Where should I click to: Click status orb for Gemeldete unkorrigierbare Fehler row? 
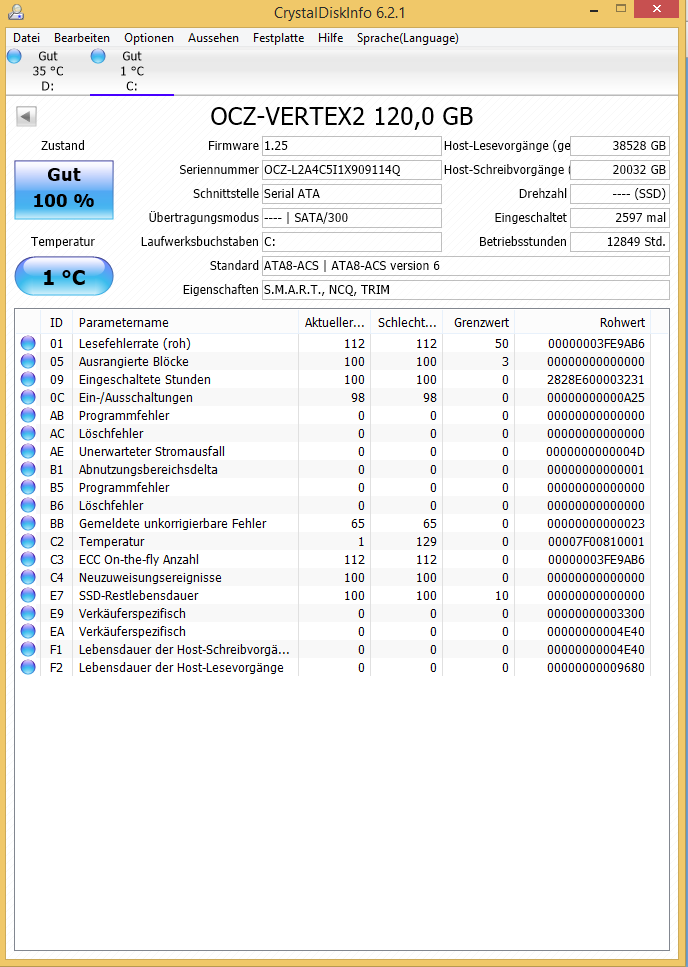(x=28, y=524)
